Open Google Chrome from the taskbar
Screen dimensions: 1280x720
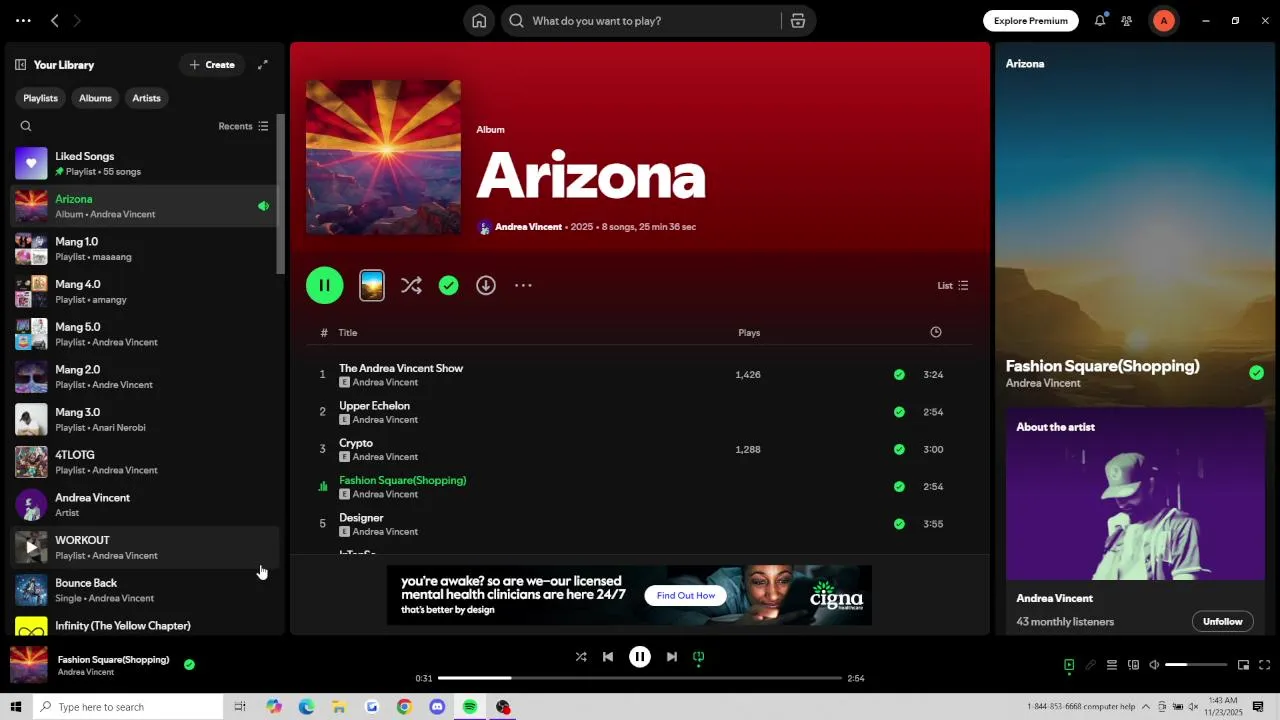404,707
